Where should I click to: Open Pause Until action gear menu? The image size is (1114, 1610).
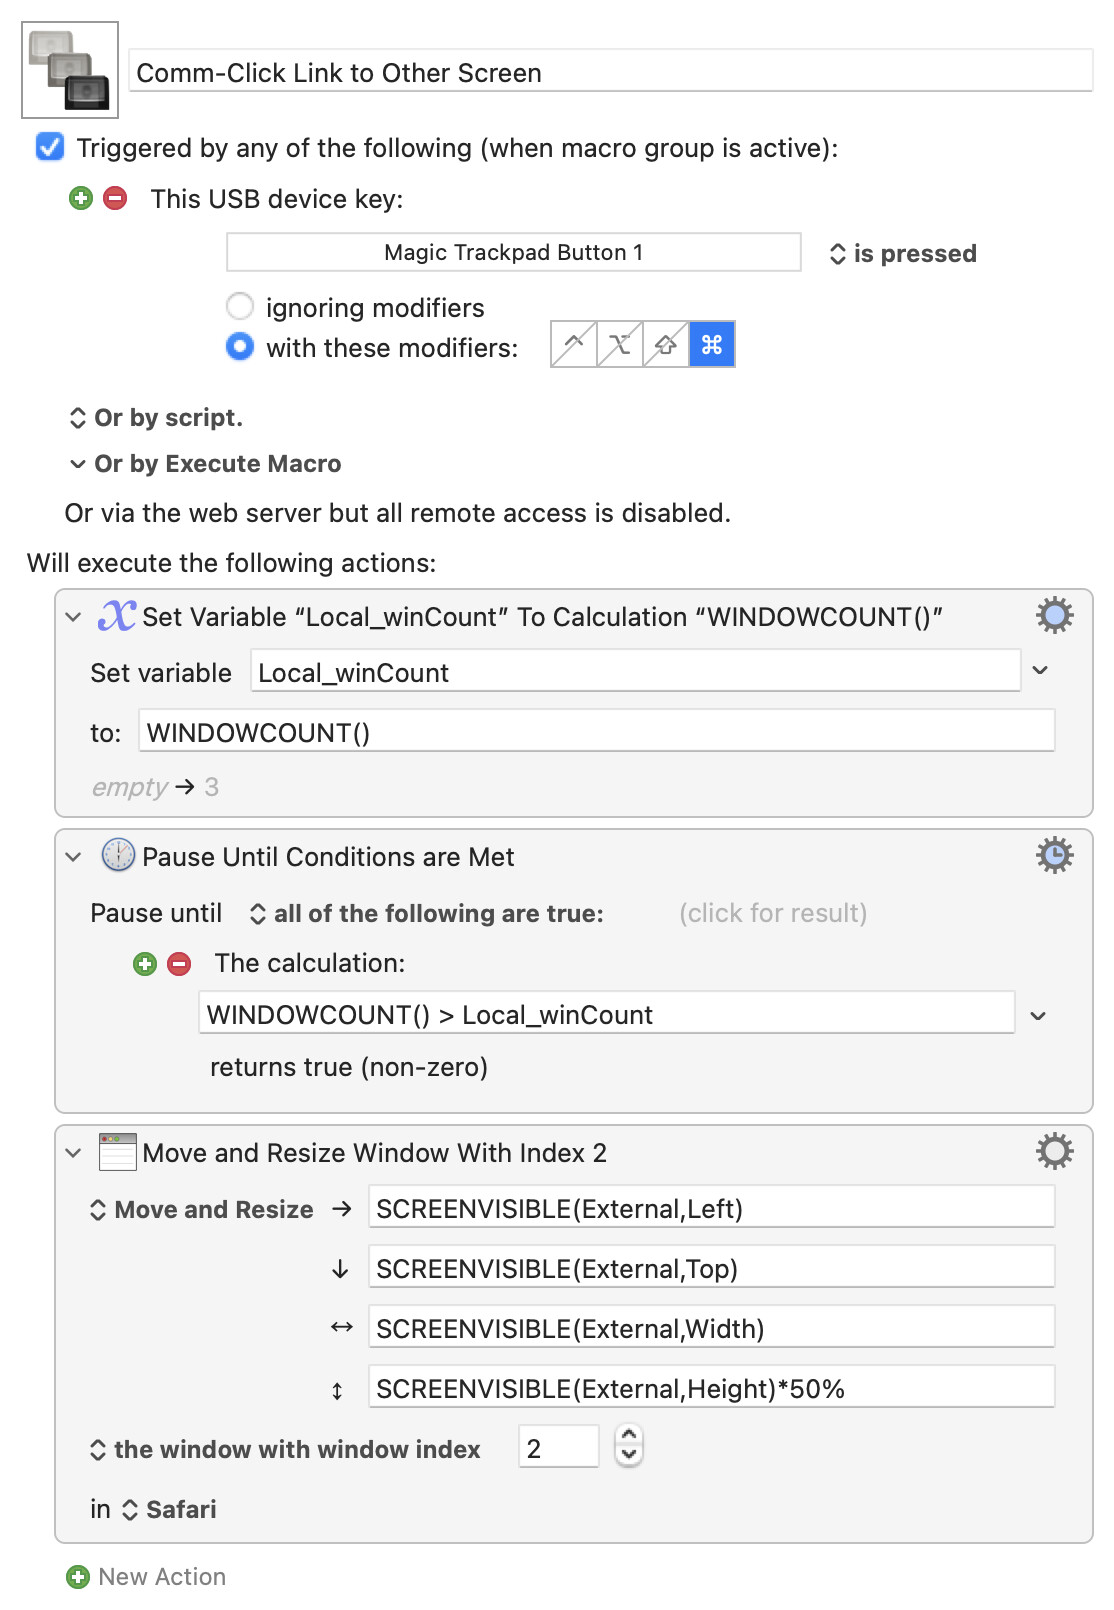pos(1055,855)
